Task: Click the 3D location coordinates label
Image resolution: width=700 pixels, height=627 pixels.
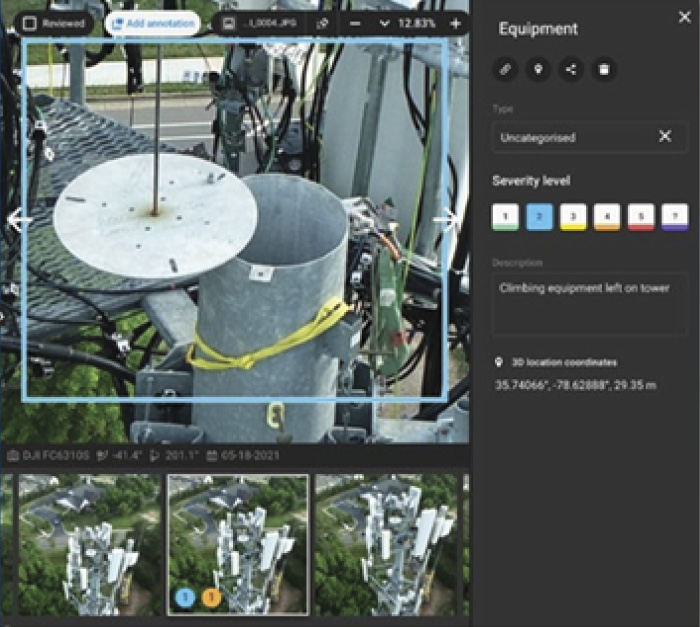Action: [564, 362]
